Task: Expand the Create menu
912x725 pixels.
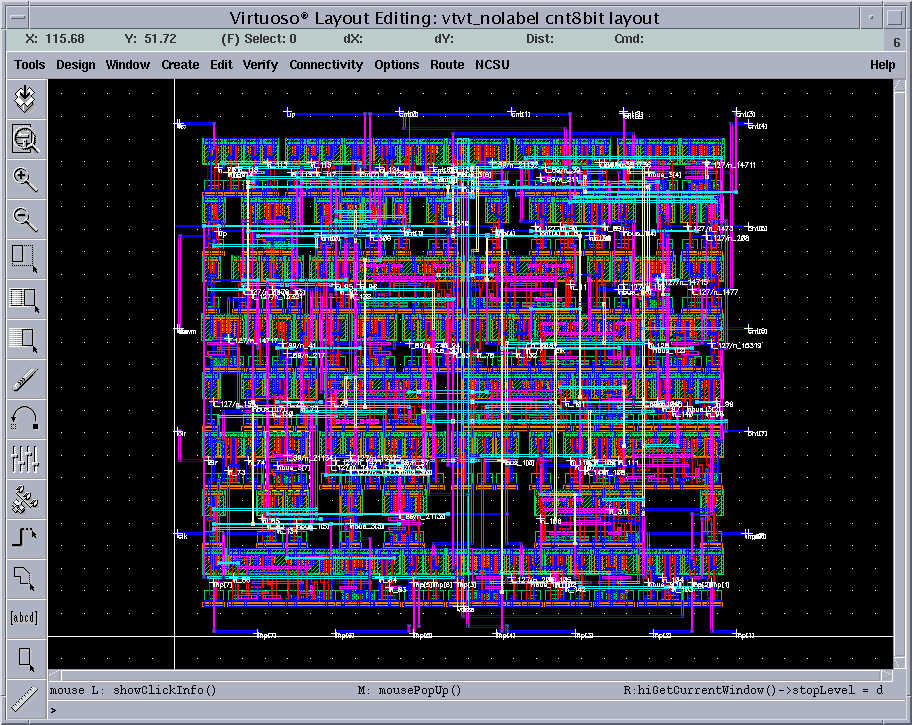Action: coord(180,65)
